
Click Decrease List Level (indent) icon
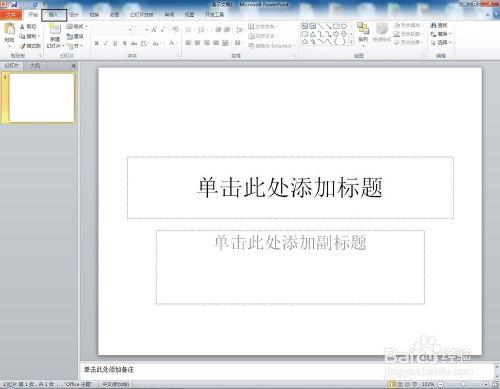point(218,30)
